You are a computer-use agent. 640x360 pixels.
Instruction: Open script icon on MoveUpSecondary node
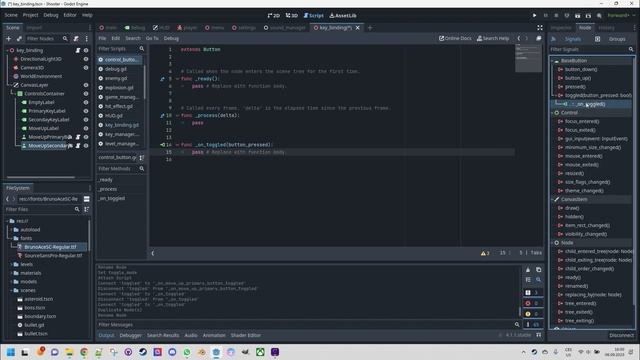78,146
